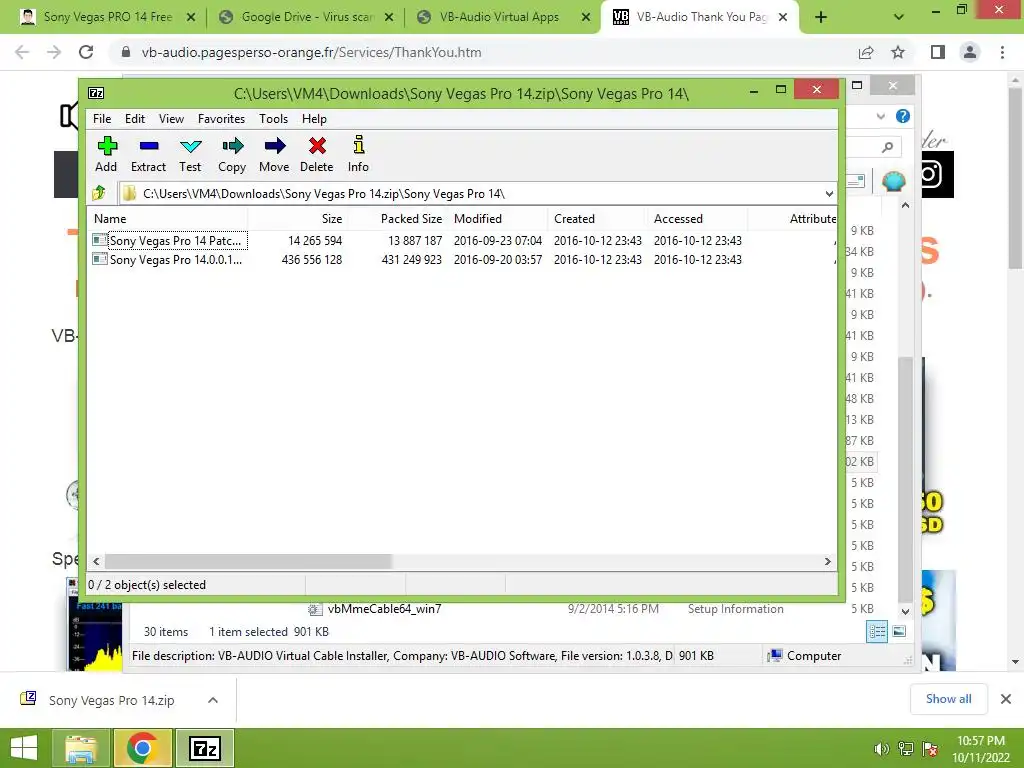Sort by Name column header

168,219
